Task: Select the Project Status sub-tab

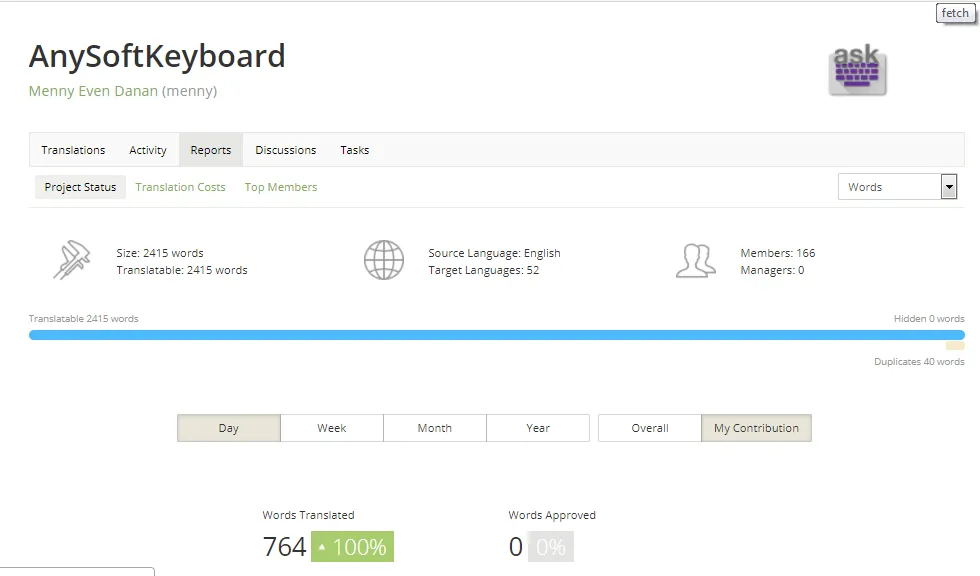Action: click(80, 187)
